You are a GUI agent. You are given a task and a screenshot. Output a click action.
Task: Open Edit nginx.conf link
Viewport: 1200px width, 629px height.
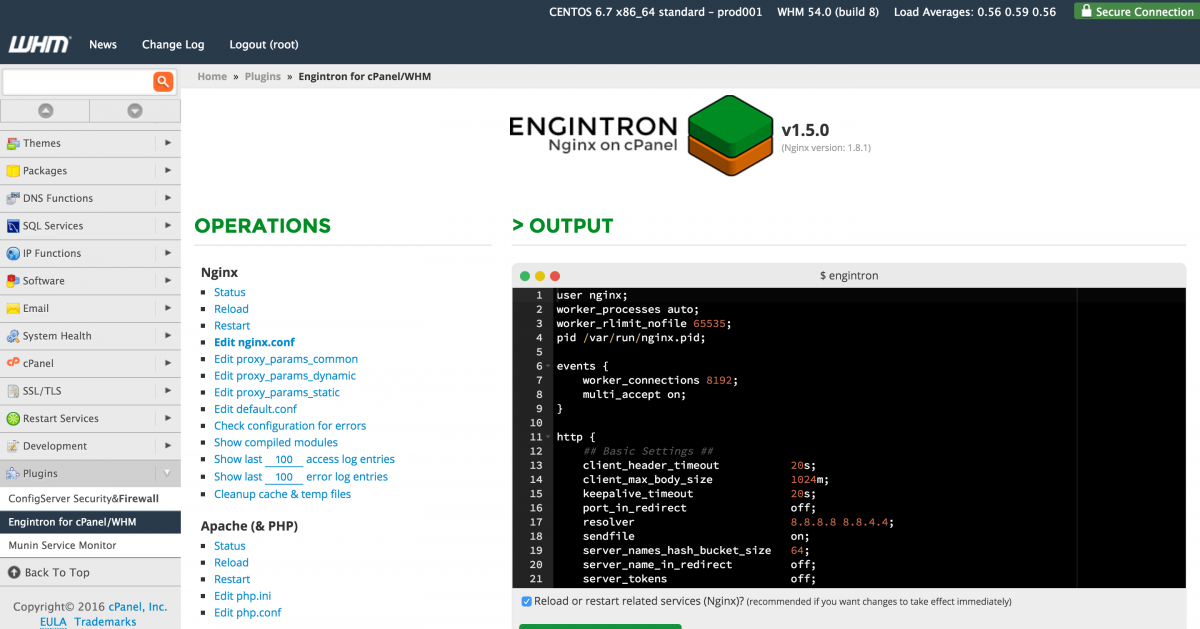point(254,342)
